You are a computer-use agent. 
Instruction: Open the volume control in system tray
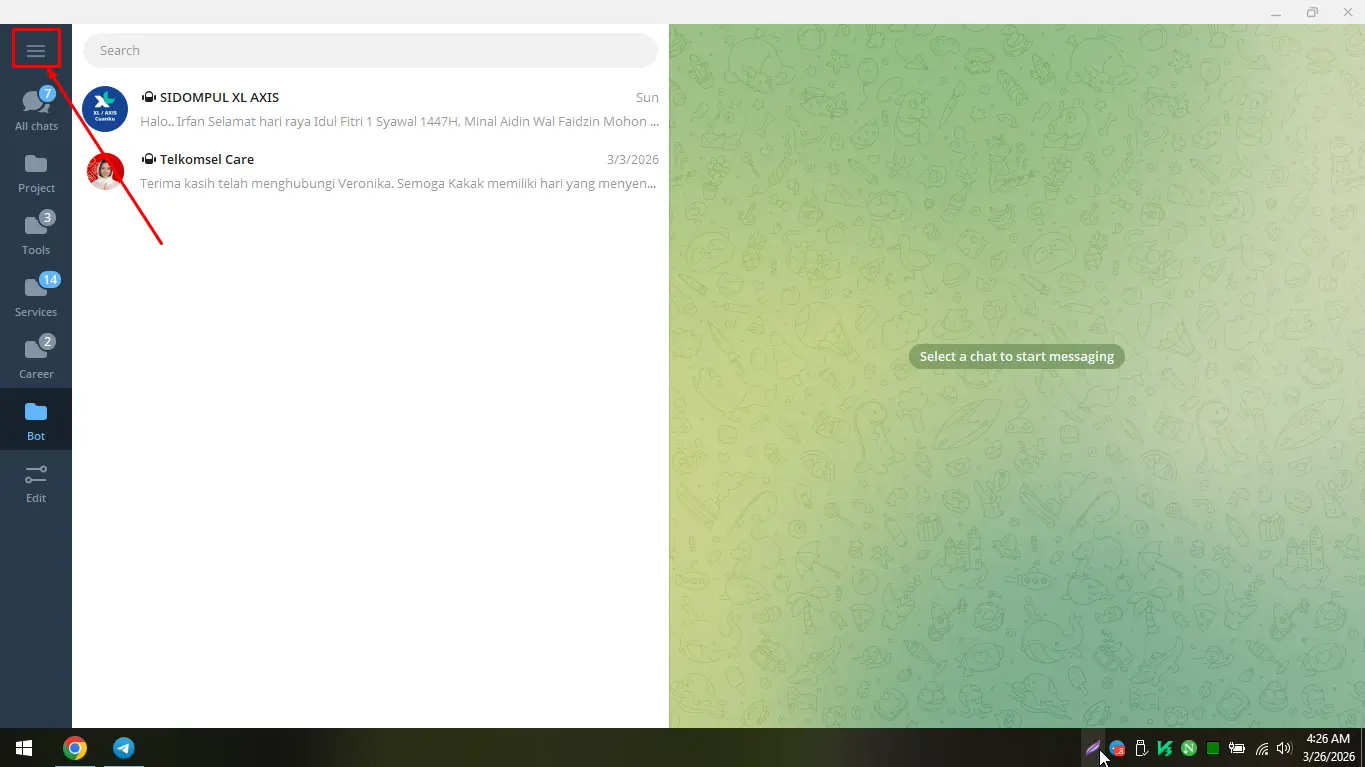(1284, 748)
